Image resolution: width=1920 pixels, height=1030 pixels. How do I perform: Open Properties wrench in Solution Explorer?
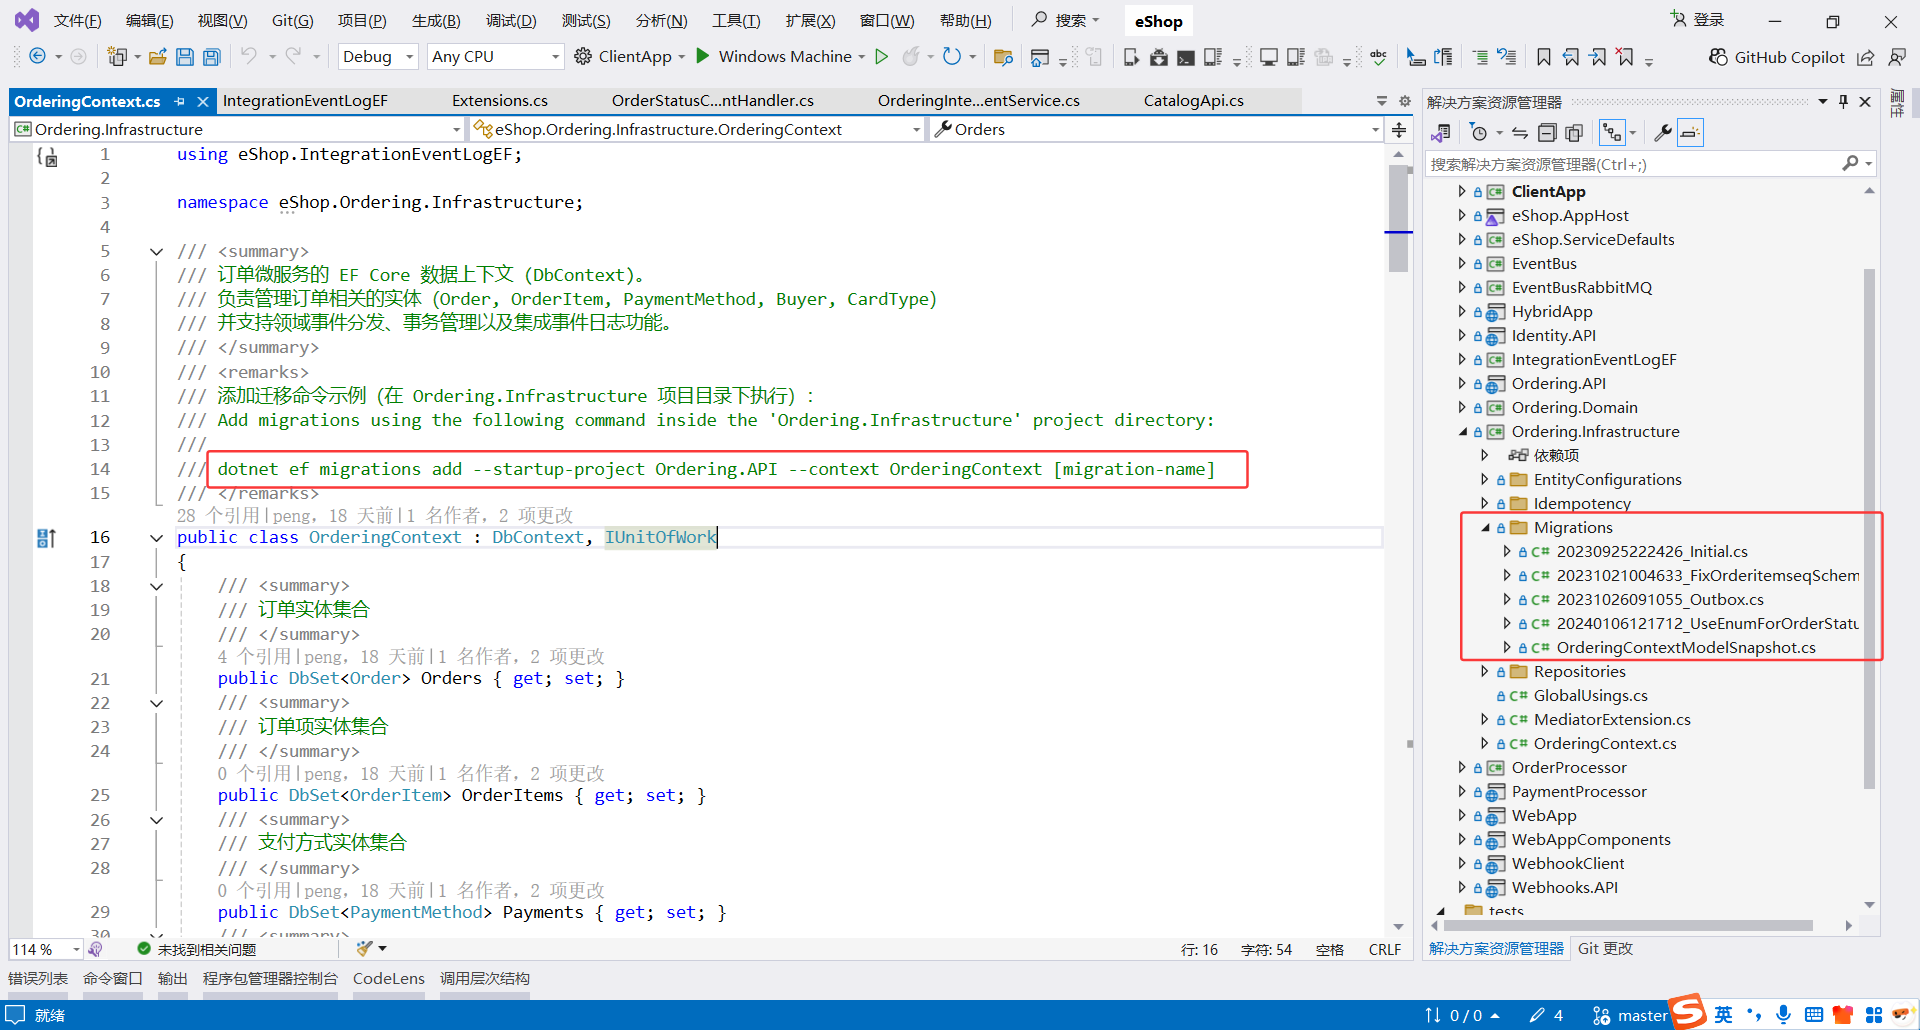1663,133
